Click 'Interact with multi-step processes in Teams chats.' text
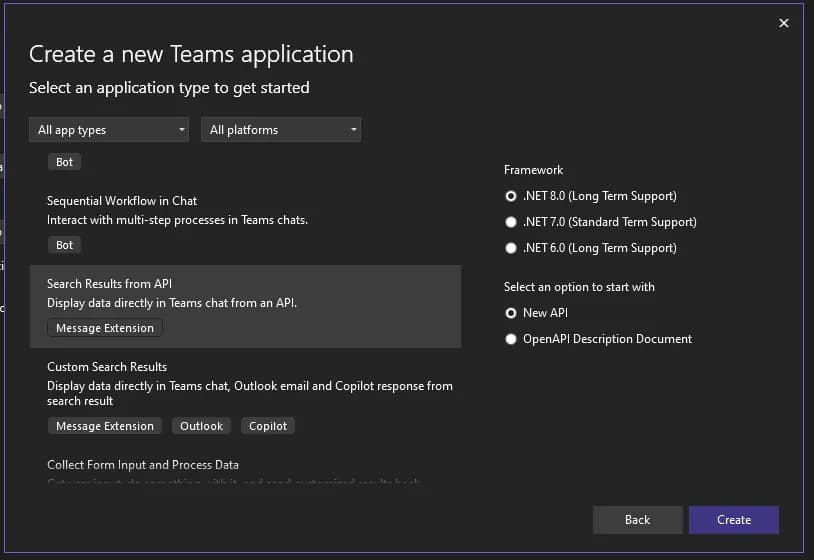This screenshot has width=814, height=560. point(178,220)
